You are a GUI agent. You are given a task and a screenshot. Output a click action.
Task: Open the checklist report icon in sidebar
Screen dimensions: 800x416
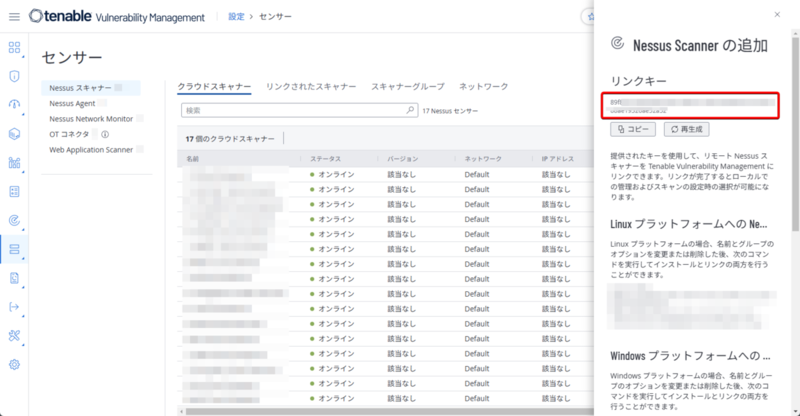click(x=14, y=191)
